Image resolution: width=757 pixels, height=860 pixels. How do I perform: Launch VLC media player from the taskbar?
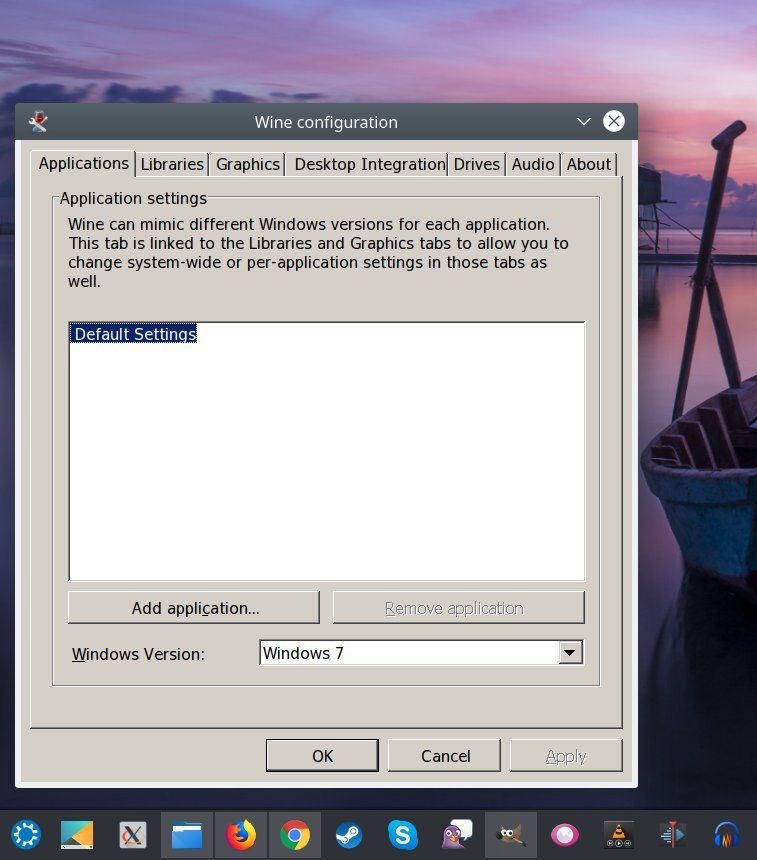click(619, 835)
